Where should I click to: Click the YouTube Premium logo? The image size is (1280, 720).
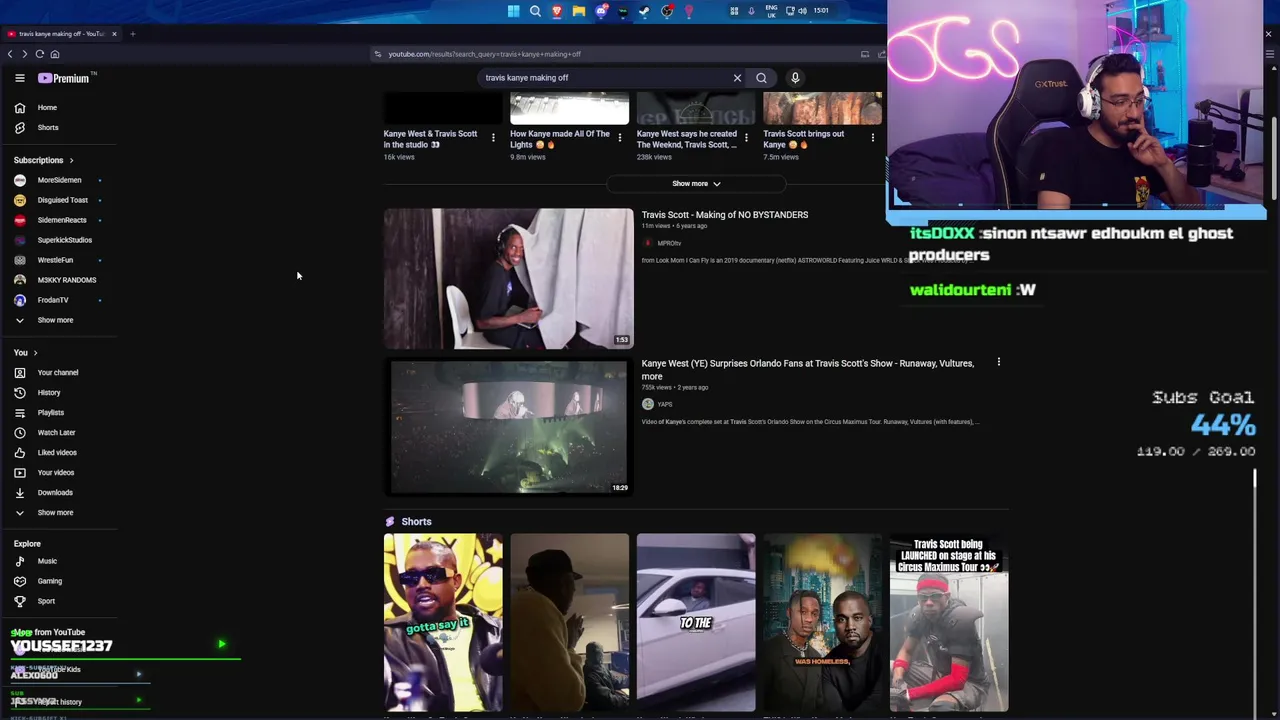point(64,78)
